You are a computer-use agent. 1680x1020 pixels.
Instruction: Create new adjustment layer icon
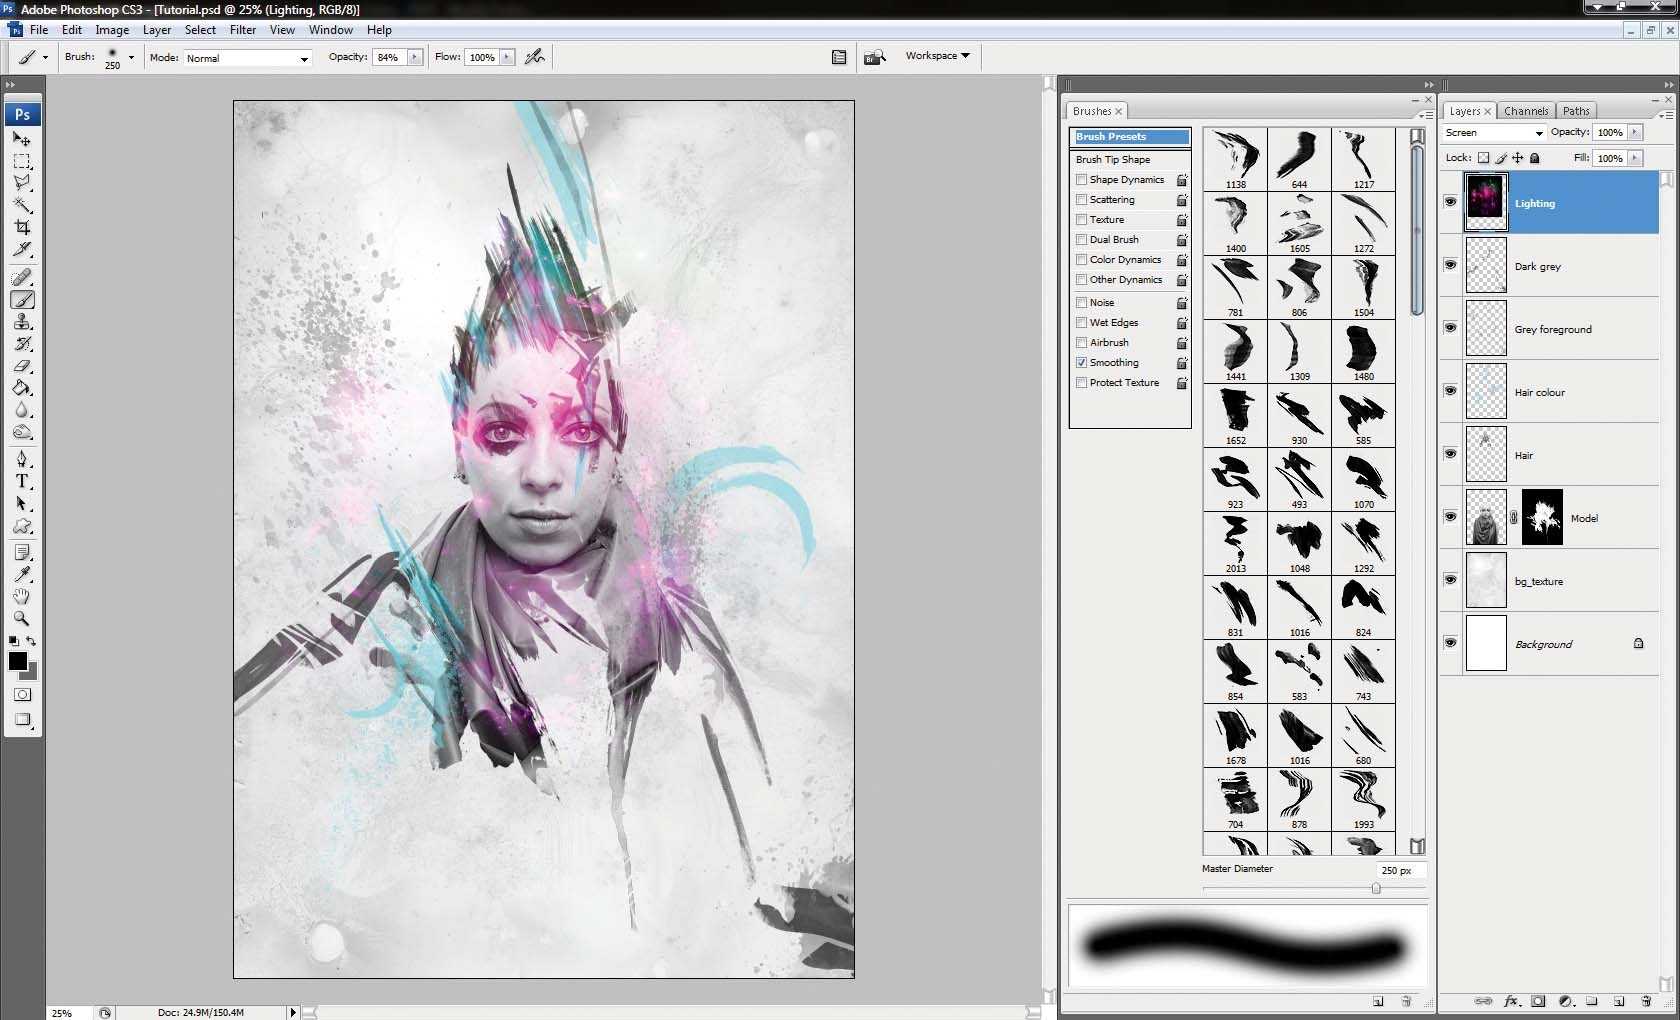1565,1001
